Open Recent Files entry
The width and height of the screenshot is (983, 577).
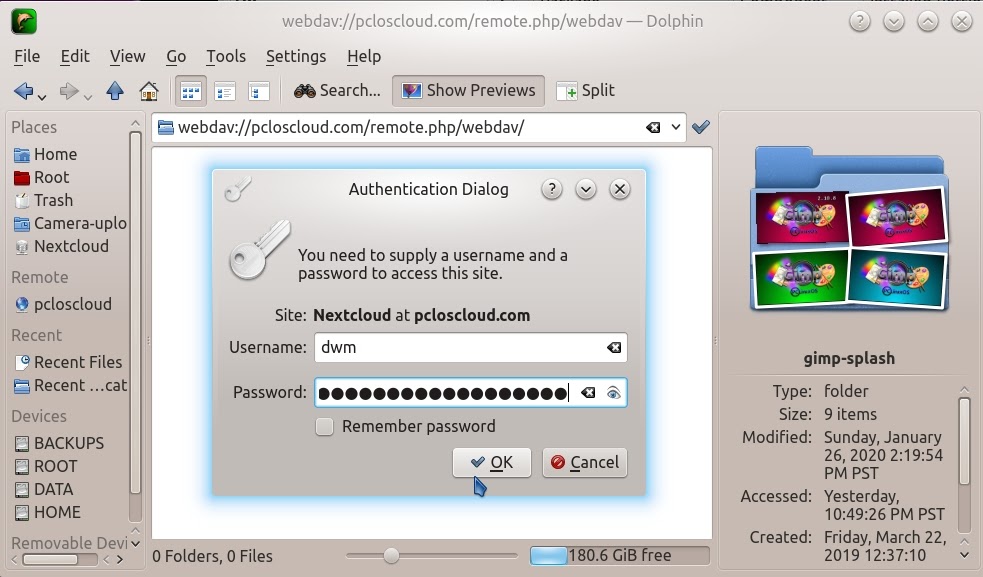click(x=70, y=363)
